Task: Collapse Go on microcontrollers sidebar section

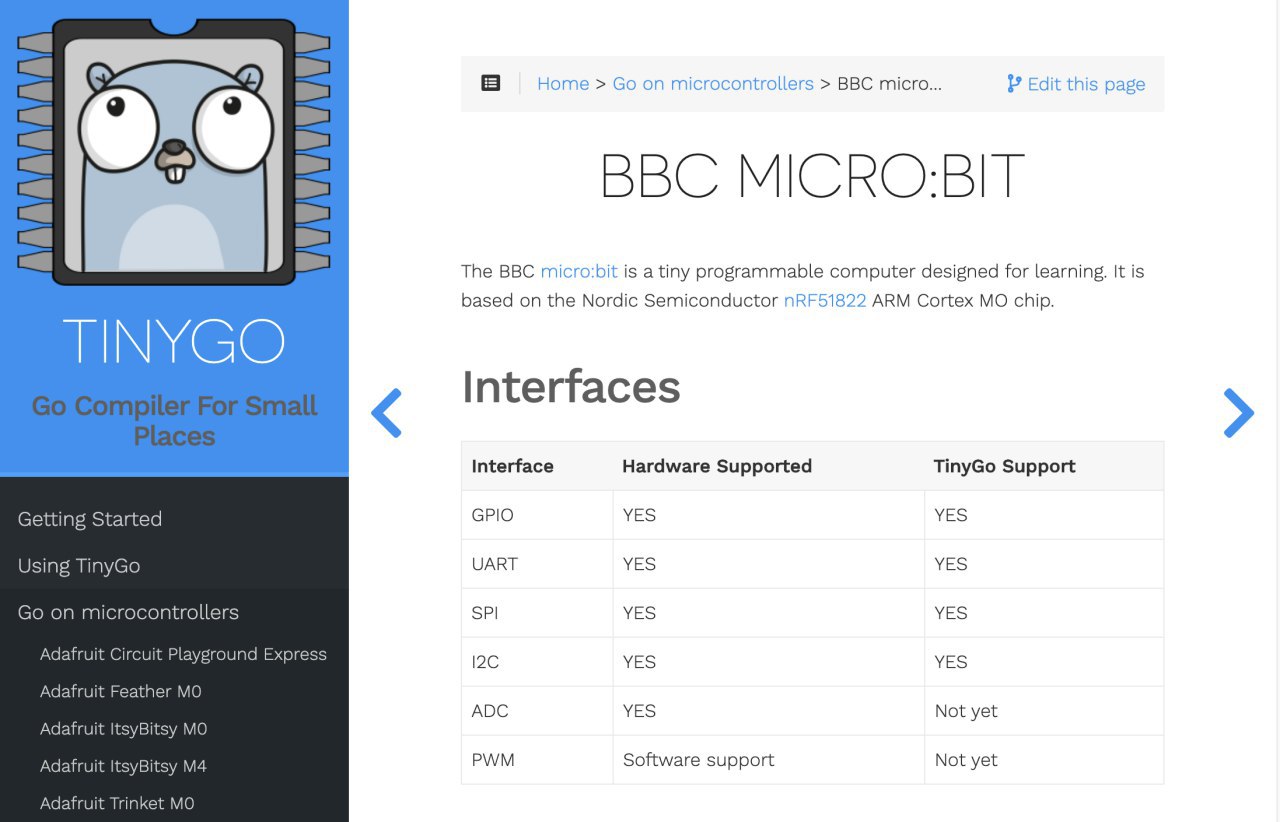Action: pyautogui.click(x=128, y=612)
